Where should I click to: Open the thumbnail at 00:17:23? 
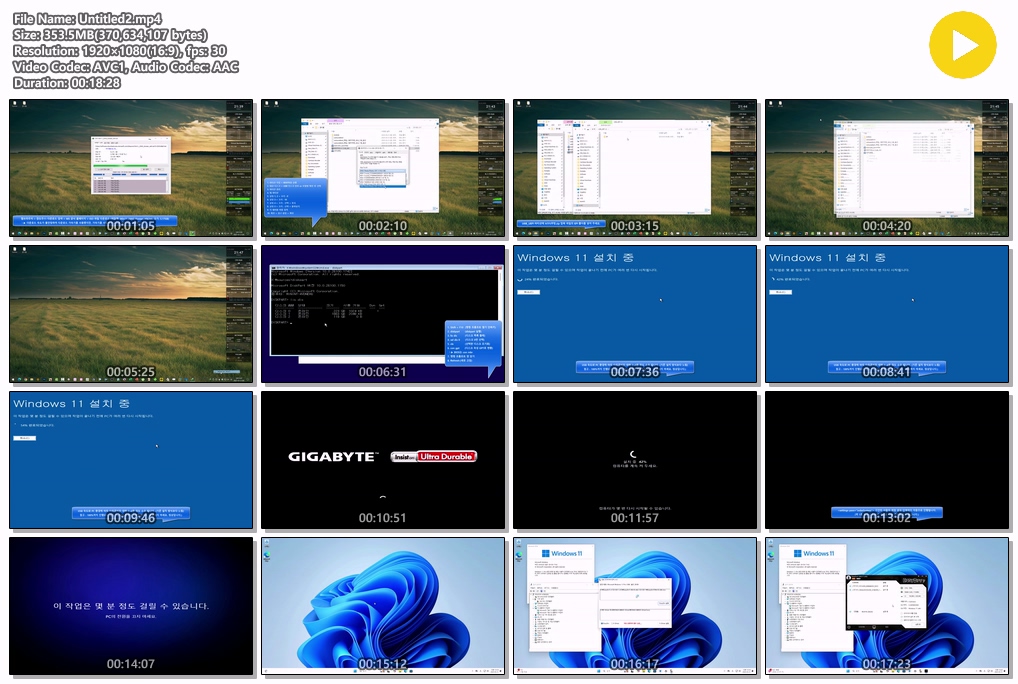[887, 606]
